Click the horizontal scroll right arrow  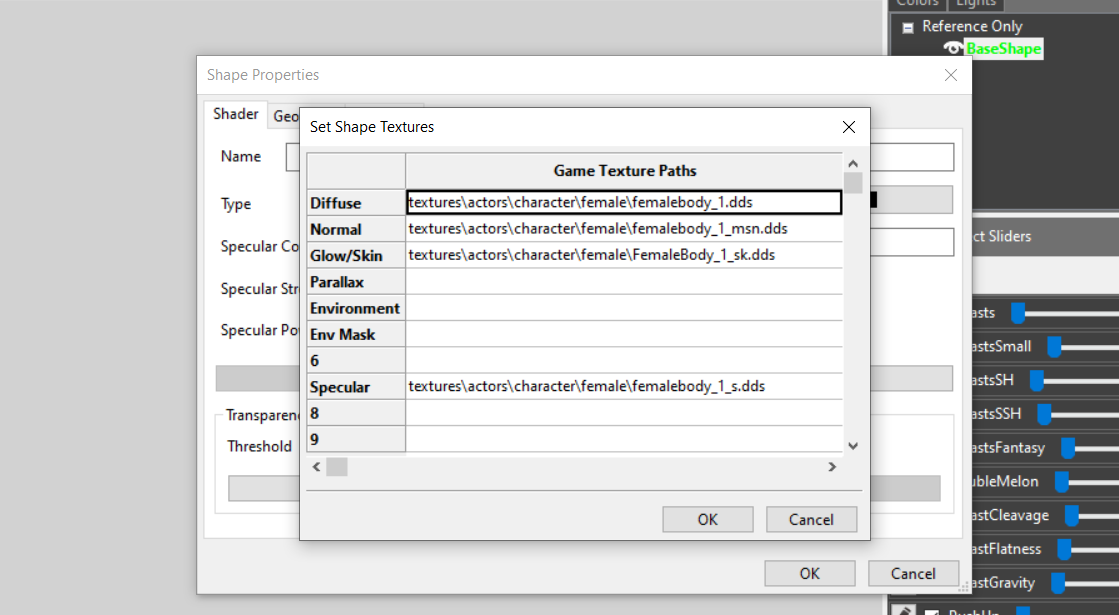(x=831, y=467)
